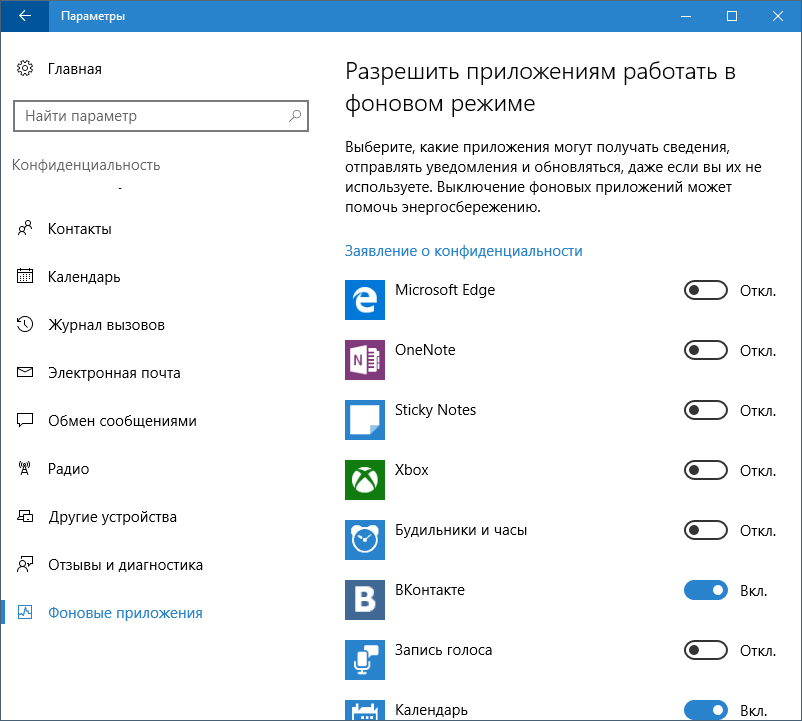Screen dimensions: 802x721
Task: Open Заявление о конфиденциальности link
Action: pyautogui.click(x=463, y=251)
